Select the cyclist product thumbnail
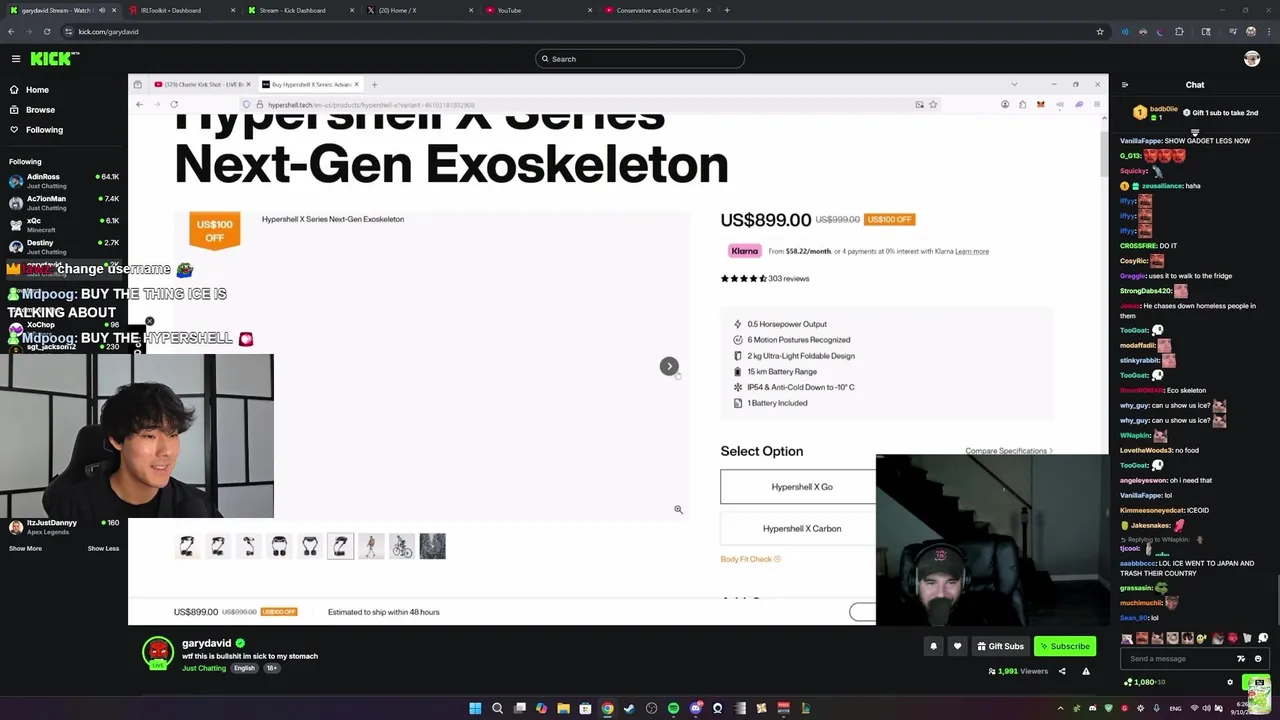Screen dimensions: 1280x720 click(x=402, y=546)
